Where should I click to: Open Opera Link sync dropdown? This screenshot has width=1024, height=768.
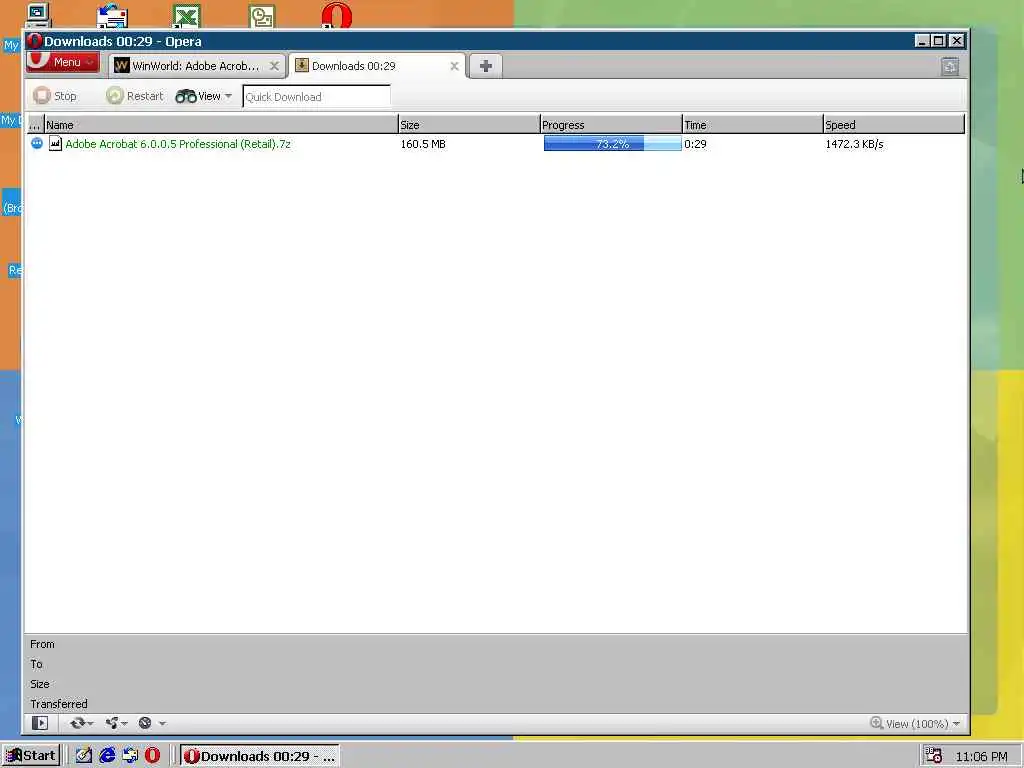click(x=82, y=723)
